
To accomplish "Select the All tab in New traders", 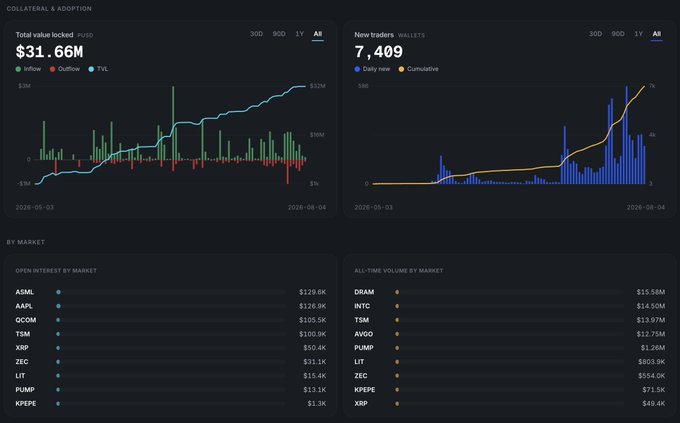I will tap(657, 34).
